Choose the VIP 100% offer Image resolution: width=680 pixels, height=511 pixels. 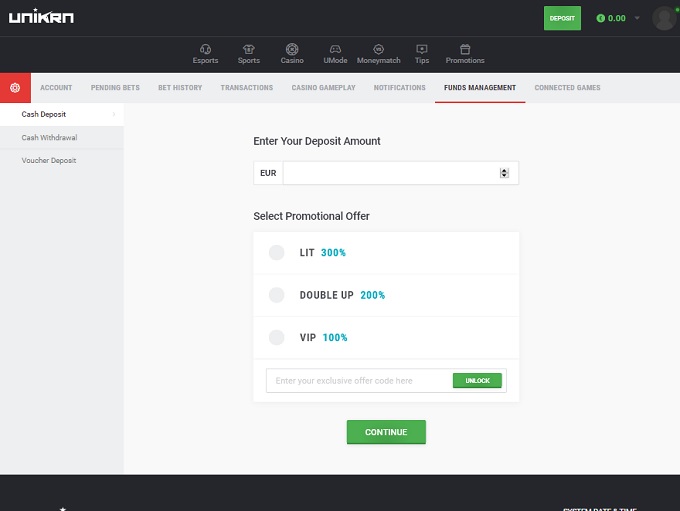point(277,338)
